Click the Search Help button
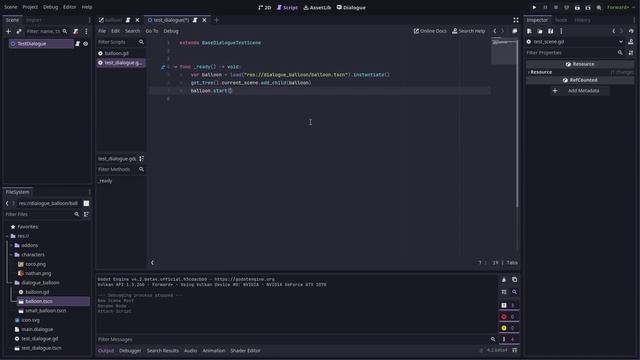The height and width of the screenshot is (360, 640). (x=469, y=31)
